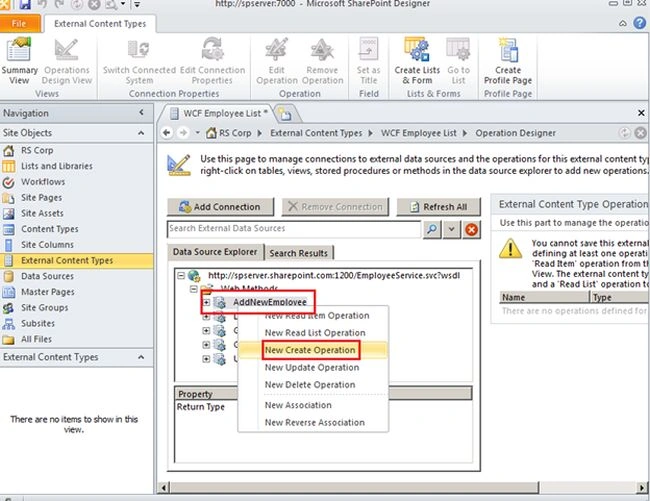This screenshot has height=501, width=650.
Task: Choose New Update Operation
Action: (312, 368)
